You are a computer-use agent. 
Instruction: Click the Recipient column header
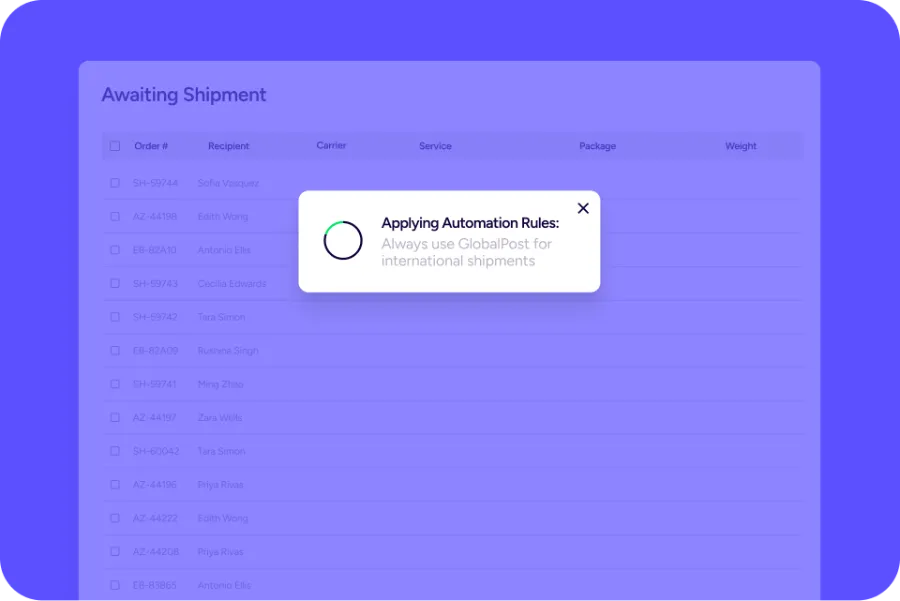point(228,146)
